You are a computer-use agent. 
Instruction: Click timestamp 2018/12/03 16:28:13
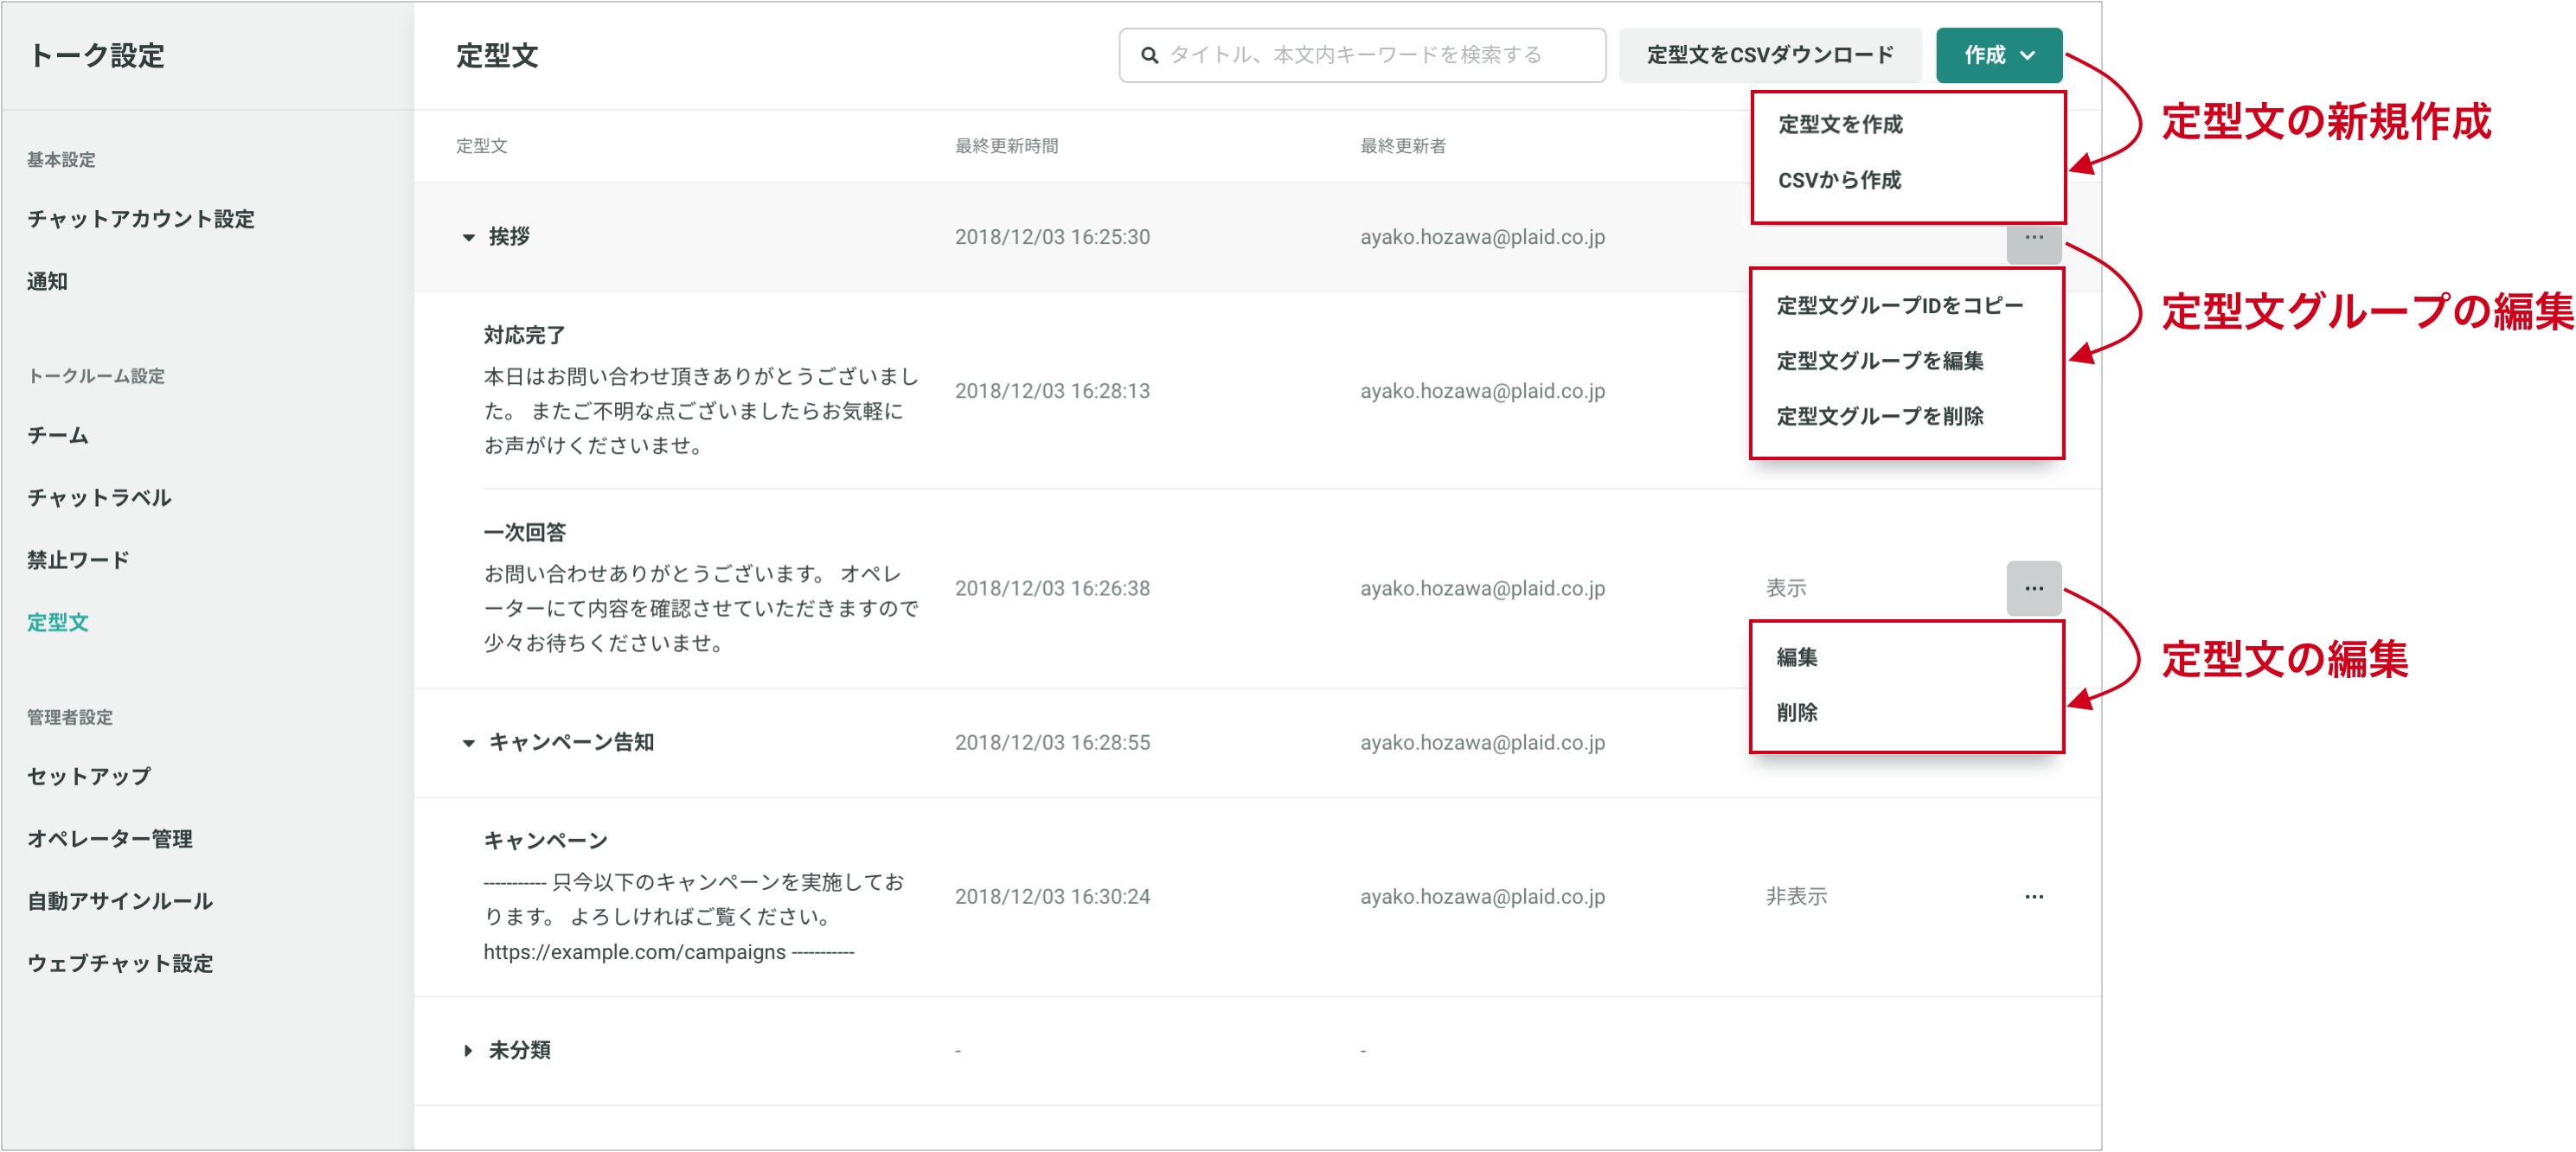(x=1052, y=391)
